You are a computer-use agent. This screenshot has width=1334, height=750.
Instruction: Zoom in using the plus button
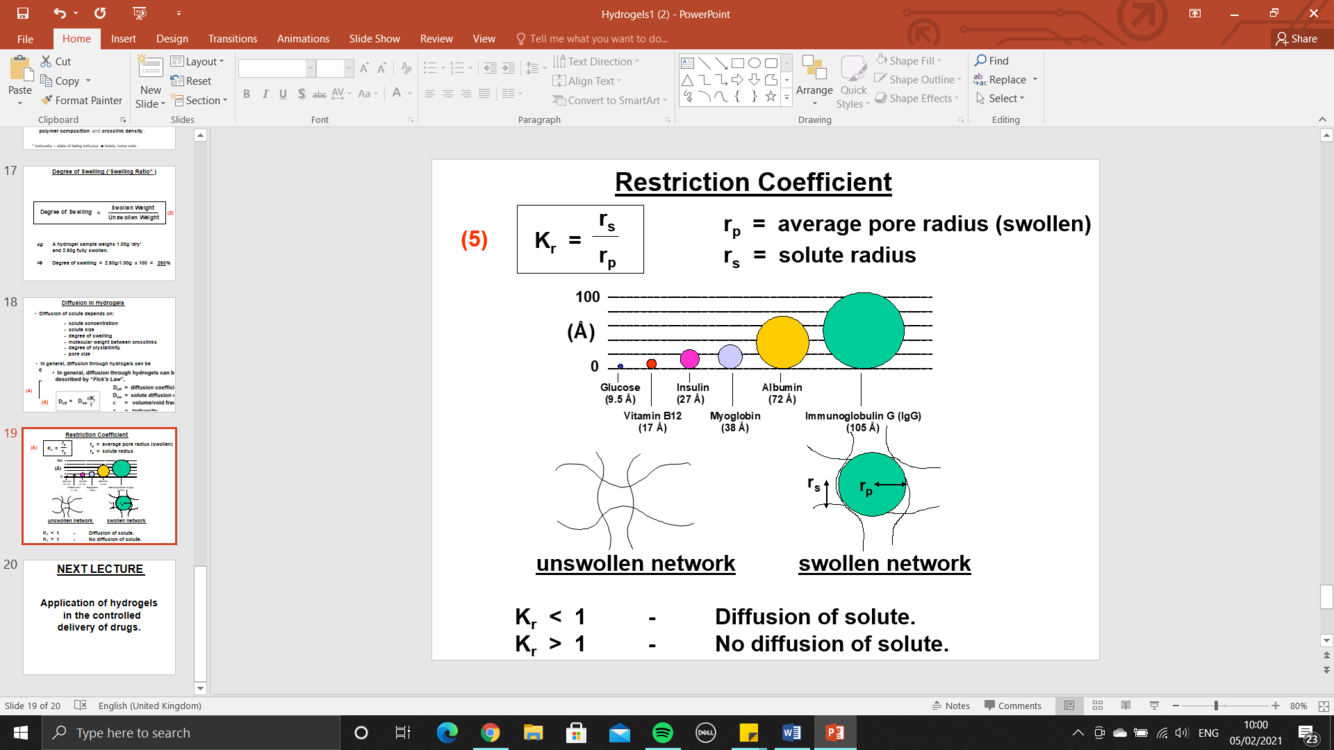click(x=1275, y=706)
